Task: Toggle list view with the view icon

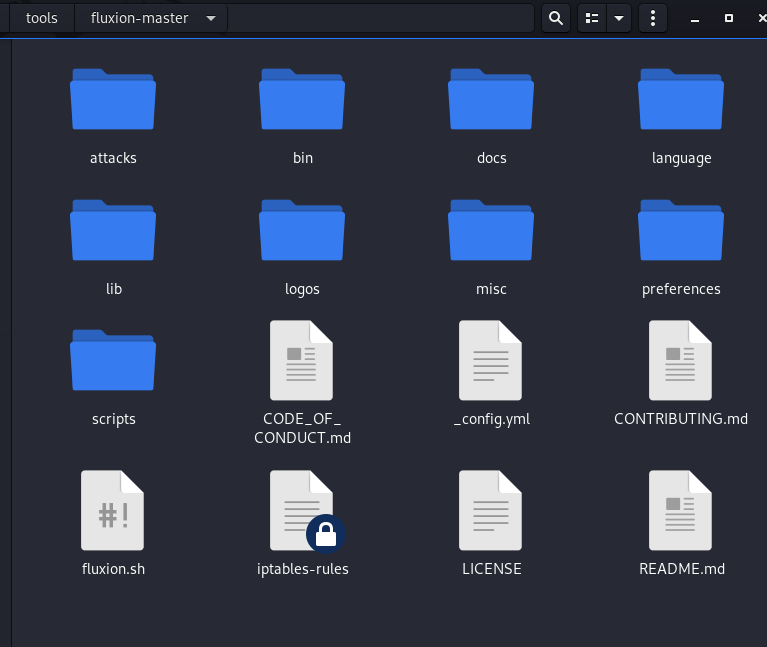Action: [592, 19]
